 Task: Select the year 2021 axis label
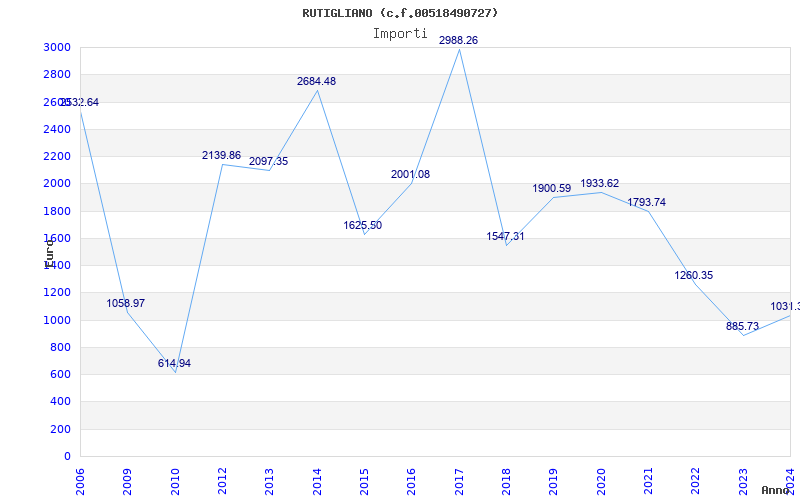(x=648, y=482)
